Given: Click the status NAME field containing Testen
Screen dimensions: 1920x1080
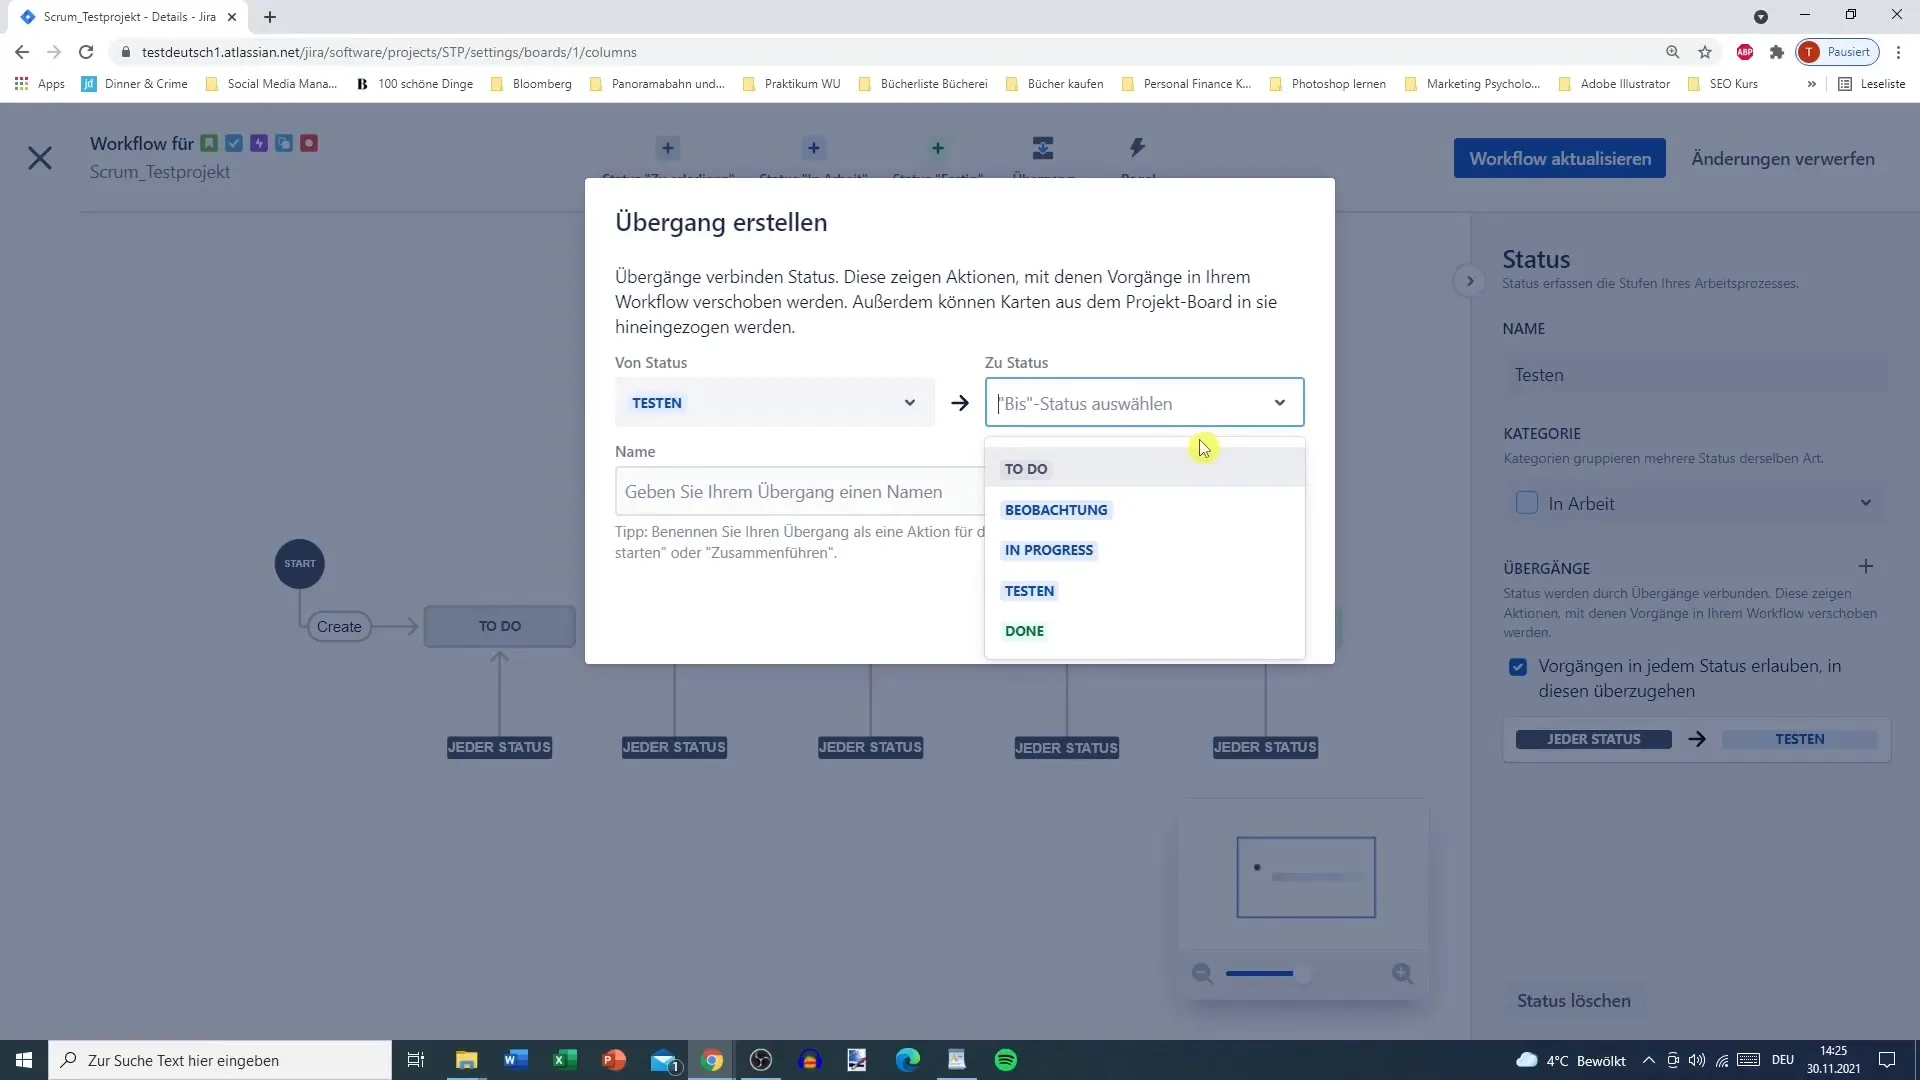Looking at the screenshot, I should [x=1696, y=375].
